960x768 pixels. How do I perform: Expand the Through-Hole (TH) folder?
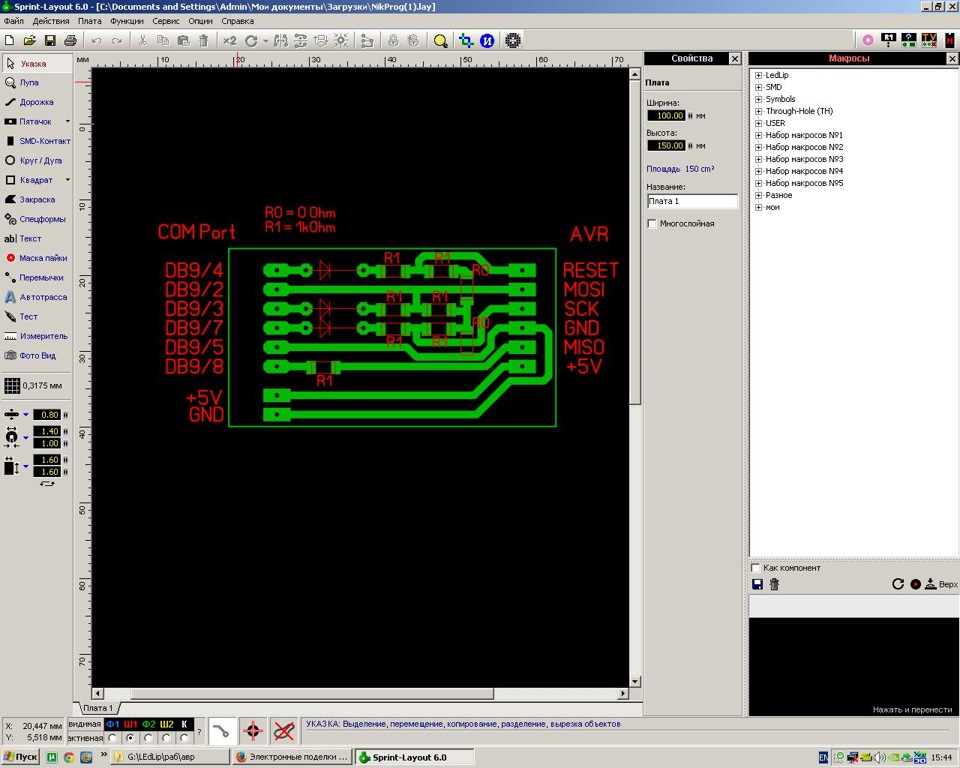pos(759,111)
